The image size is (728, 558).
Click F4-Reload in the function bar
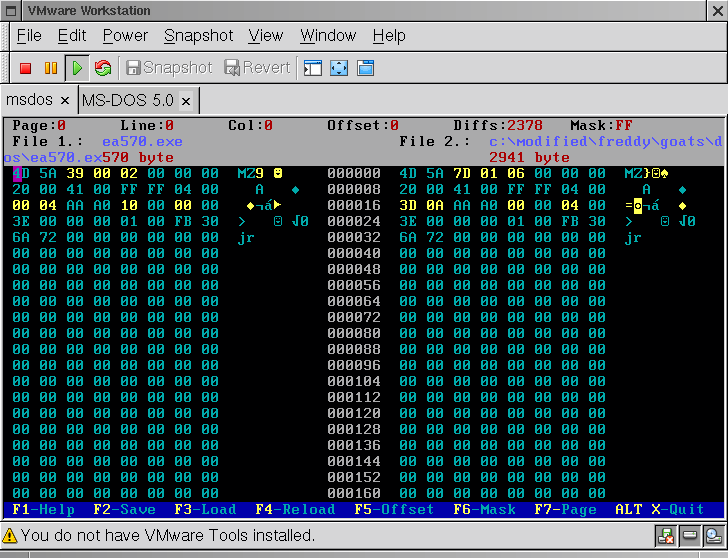[x=295, y=509]
